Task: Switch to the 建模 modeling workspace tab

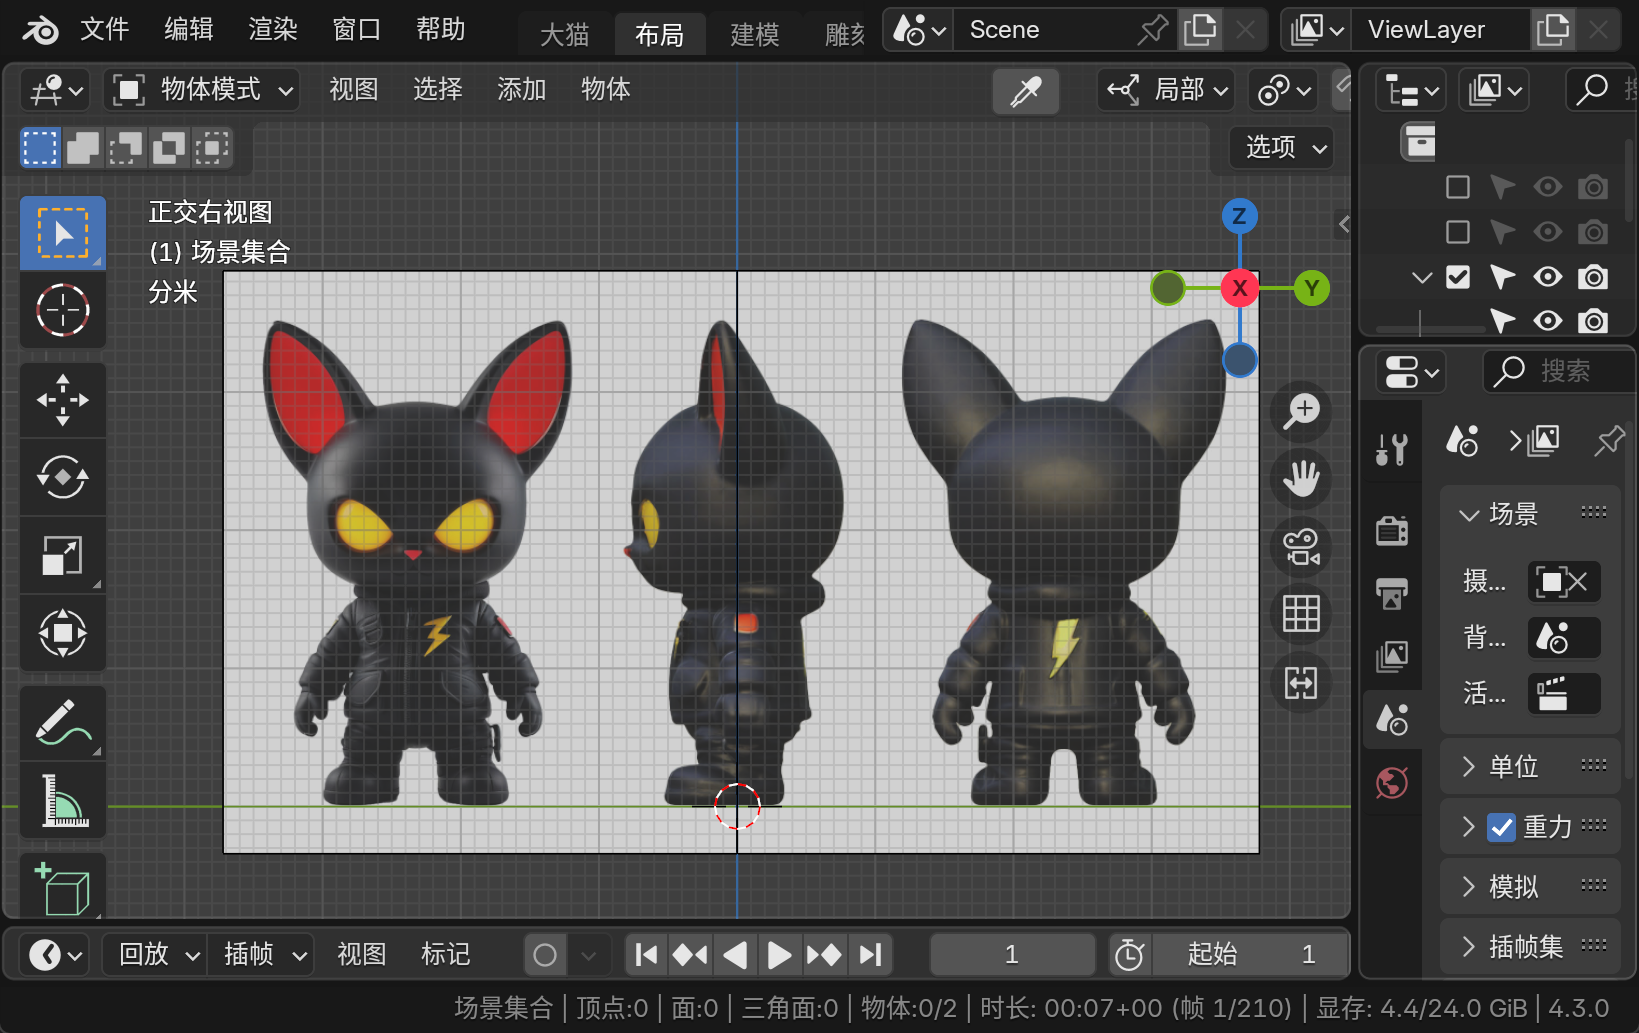Action: (755, 35)
